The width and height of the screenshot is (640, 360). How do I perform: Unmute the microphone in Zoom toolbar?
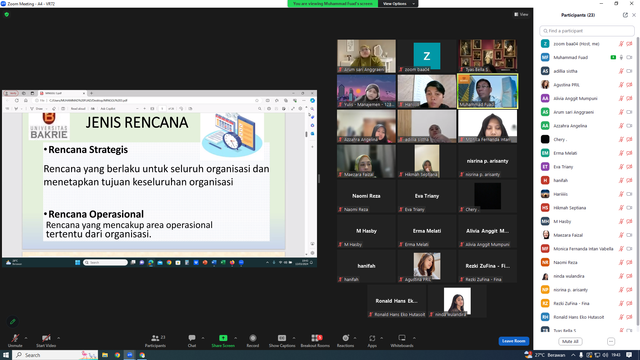[x=15, y=340]
